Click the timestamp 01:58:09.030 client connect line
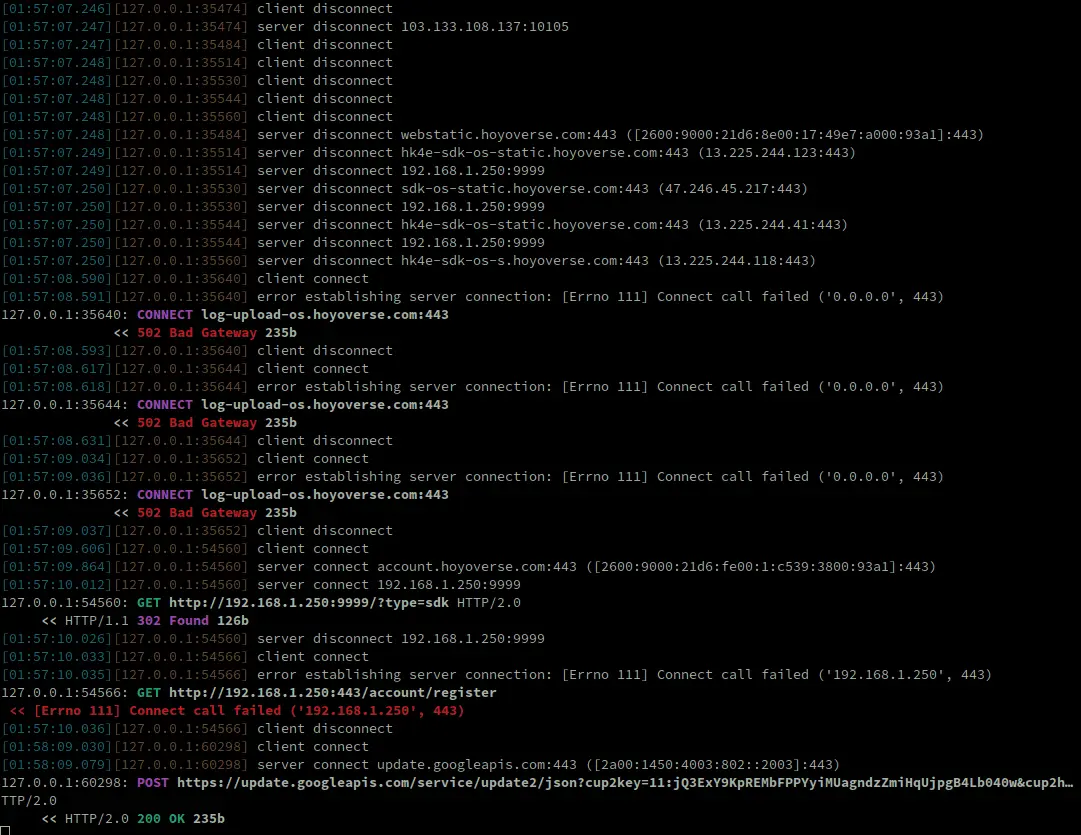The image size is (1081, 835). [x=185, y=747]
